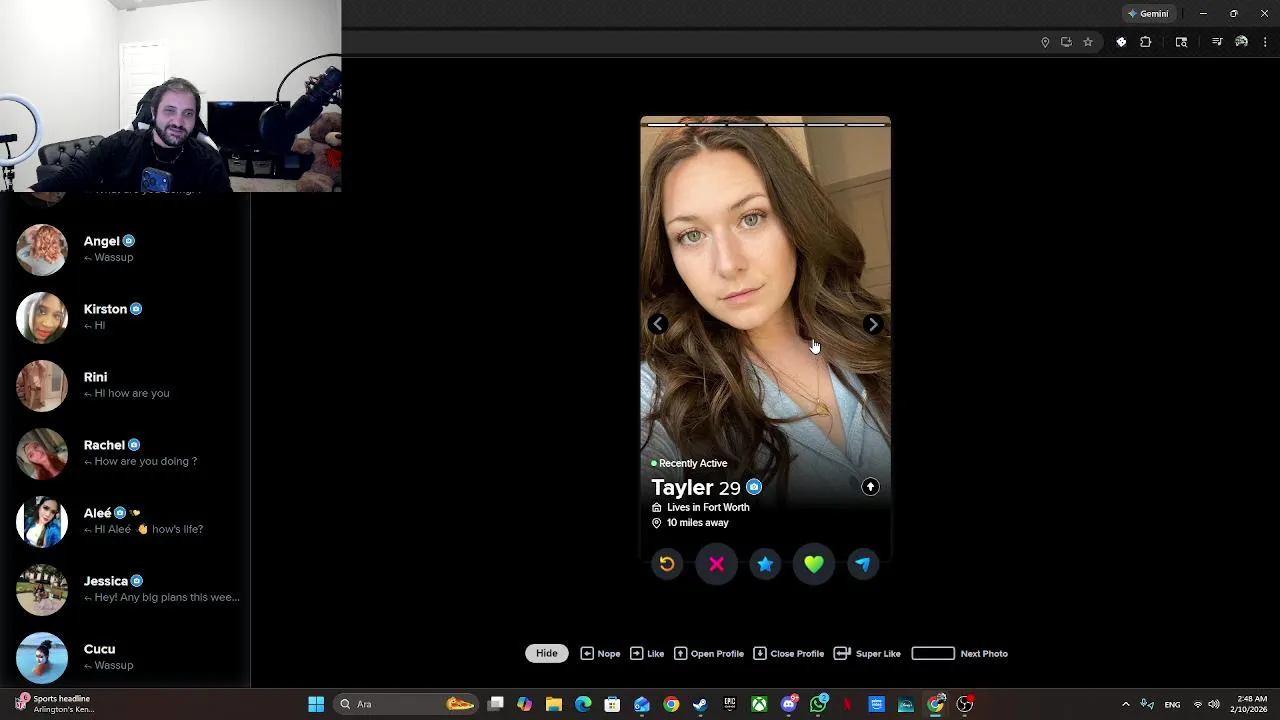Screen dimensions: 1280x720
Task: Bookmark this page with the star icon
Action: click(1088, 42)
